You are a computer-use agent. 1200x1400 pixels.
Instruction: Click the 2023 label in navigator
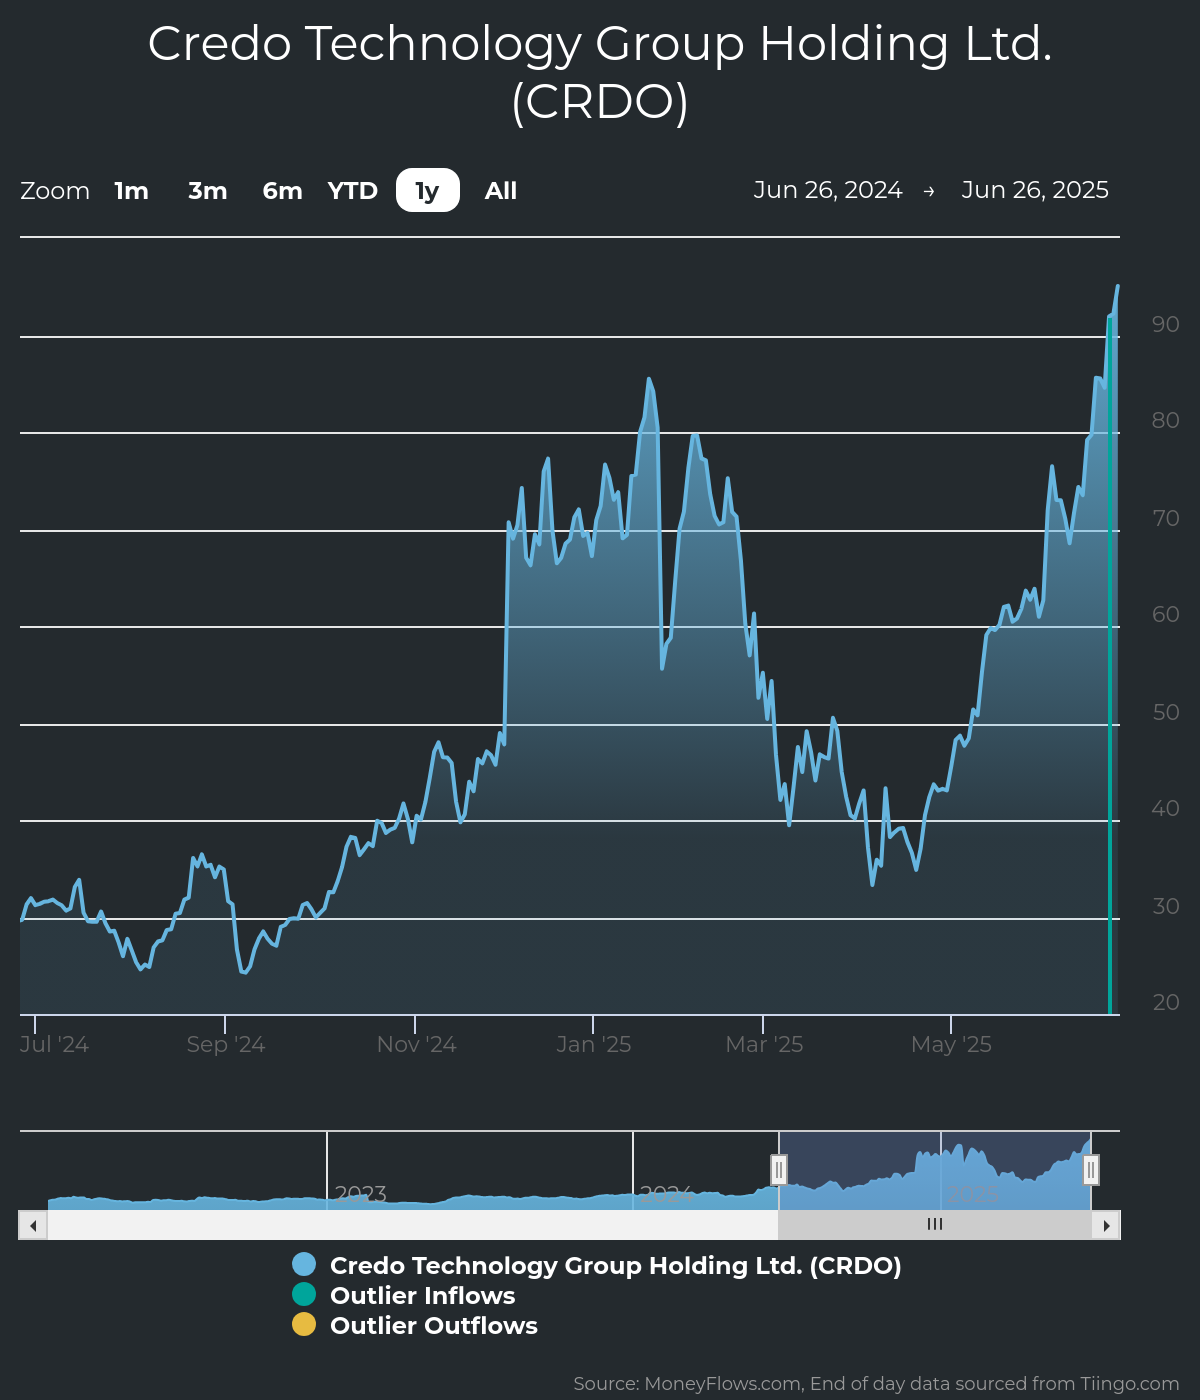[361, 1194]
